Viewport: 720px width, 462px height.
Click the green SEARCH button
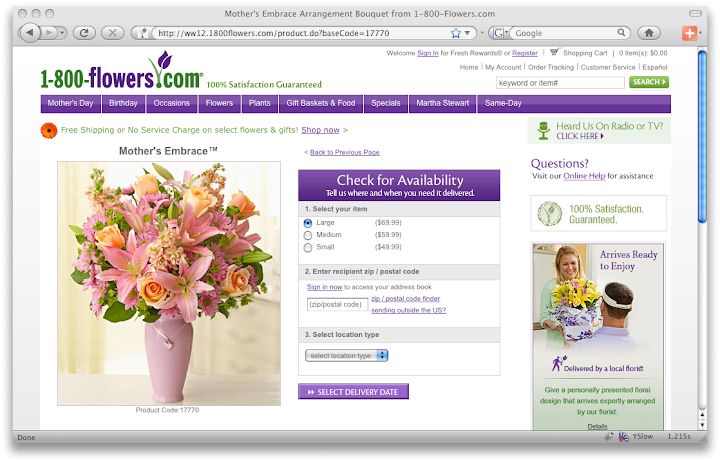[649, 82]
